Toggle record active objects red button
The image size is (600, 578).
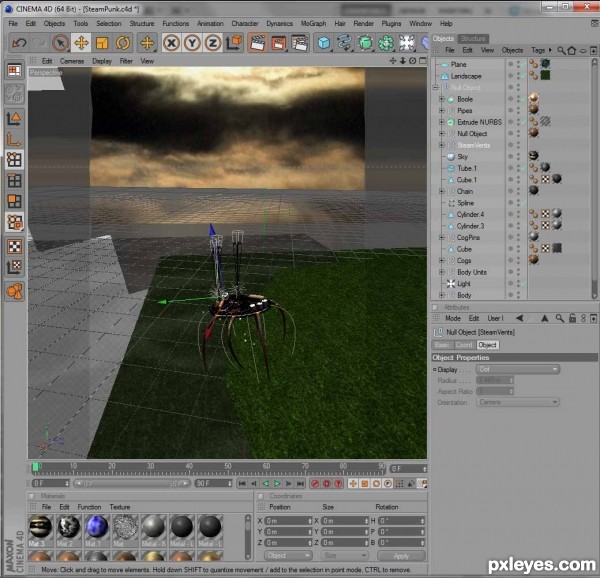click(x=315, y=484)
